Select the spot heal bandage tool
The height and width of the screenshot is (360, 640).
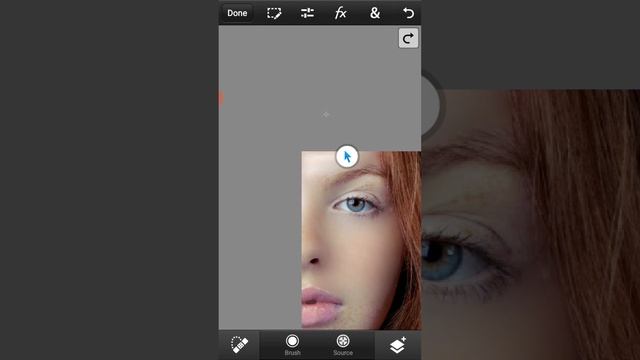(x=239, y=345)
